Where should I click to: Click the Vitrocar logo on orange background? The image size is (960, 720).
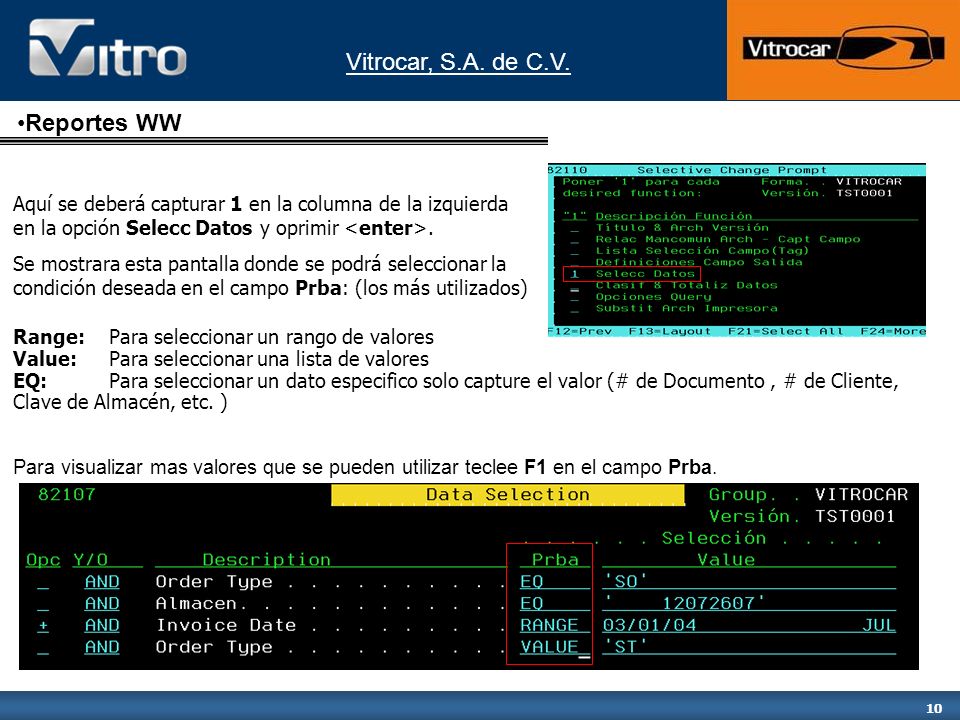click(x=843, y=48)
